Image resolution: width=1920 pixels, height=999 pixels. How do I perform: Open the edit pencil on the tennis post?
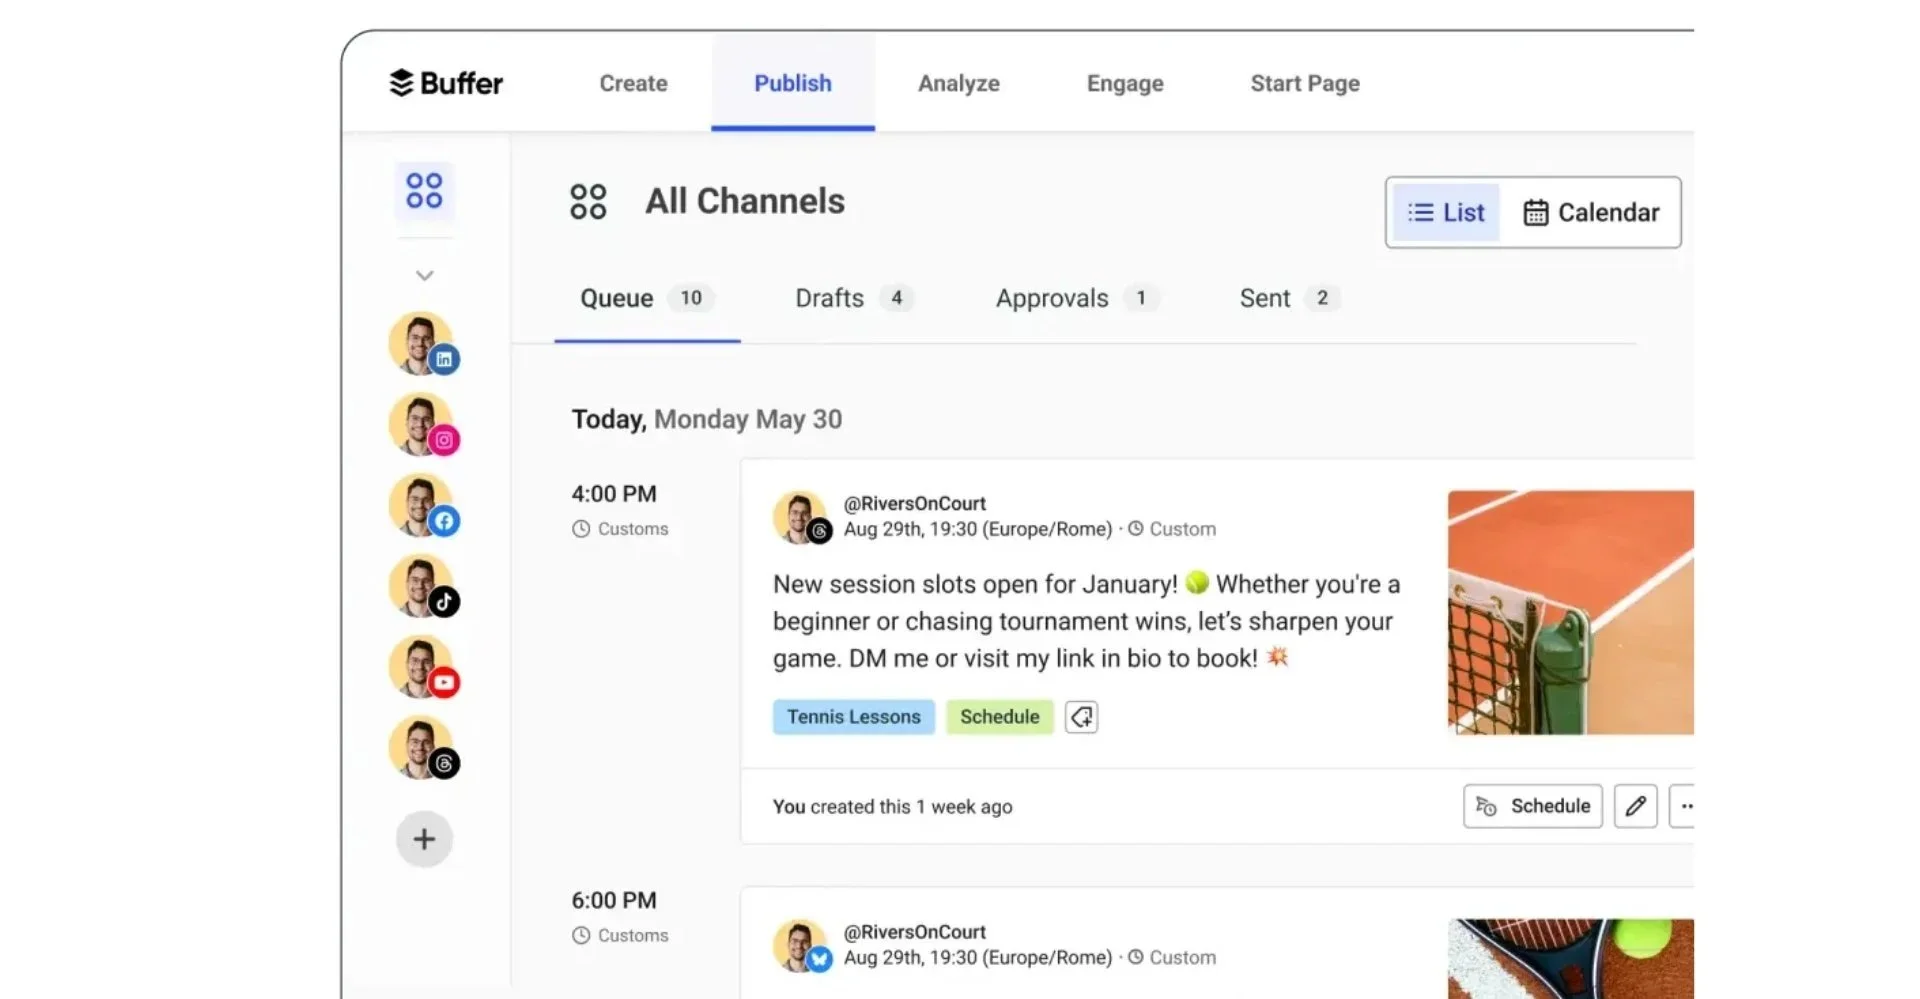pyautogui.click(x=1635, y=806)
